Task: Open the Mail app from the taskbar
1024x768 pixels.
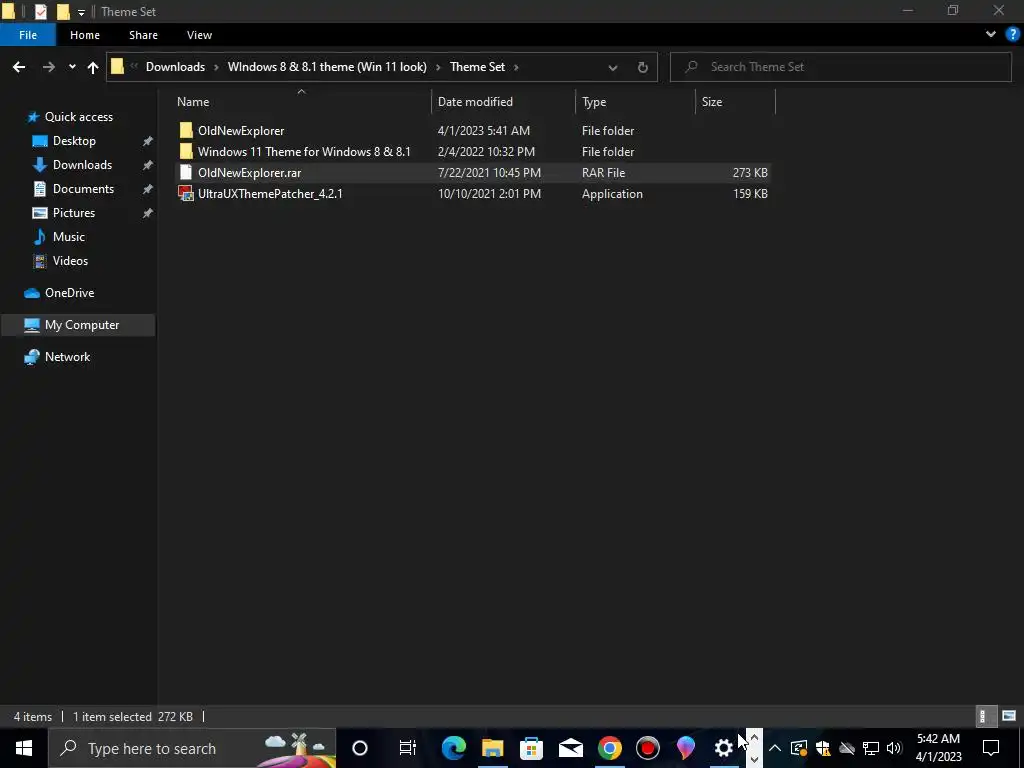Action: click(x=570, y=748)
